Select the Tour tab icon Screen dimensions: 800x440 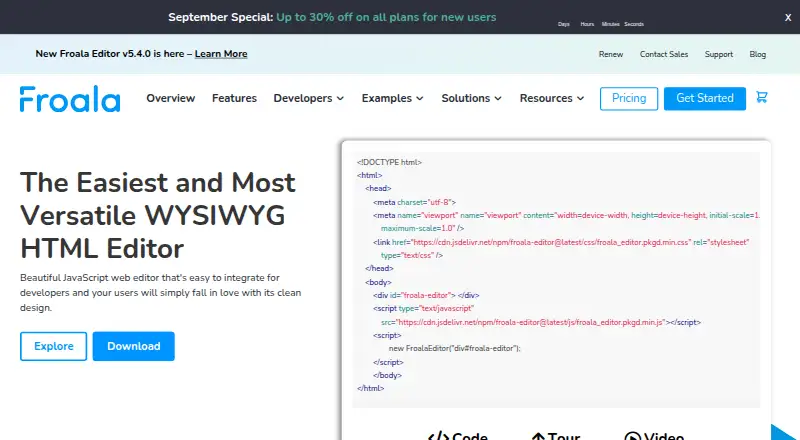[x=538, y=436]
